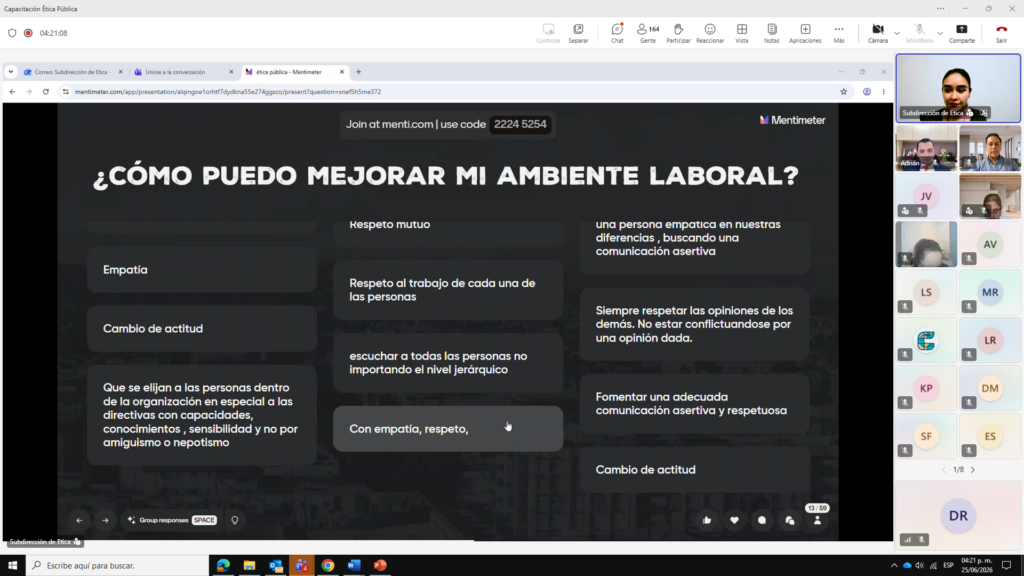Click the Mentimeter logo link
The width and height of the screenshot is (1024, 576).
(792, 120)
